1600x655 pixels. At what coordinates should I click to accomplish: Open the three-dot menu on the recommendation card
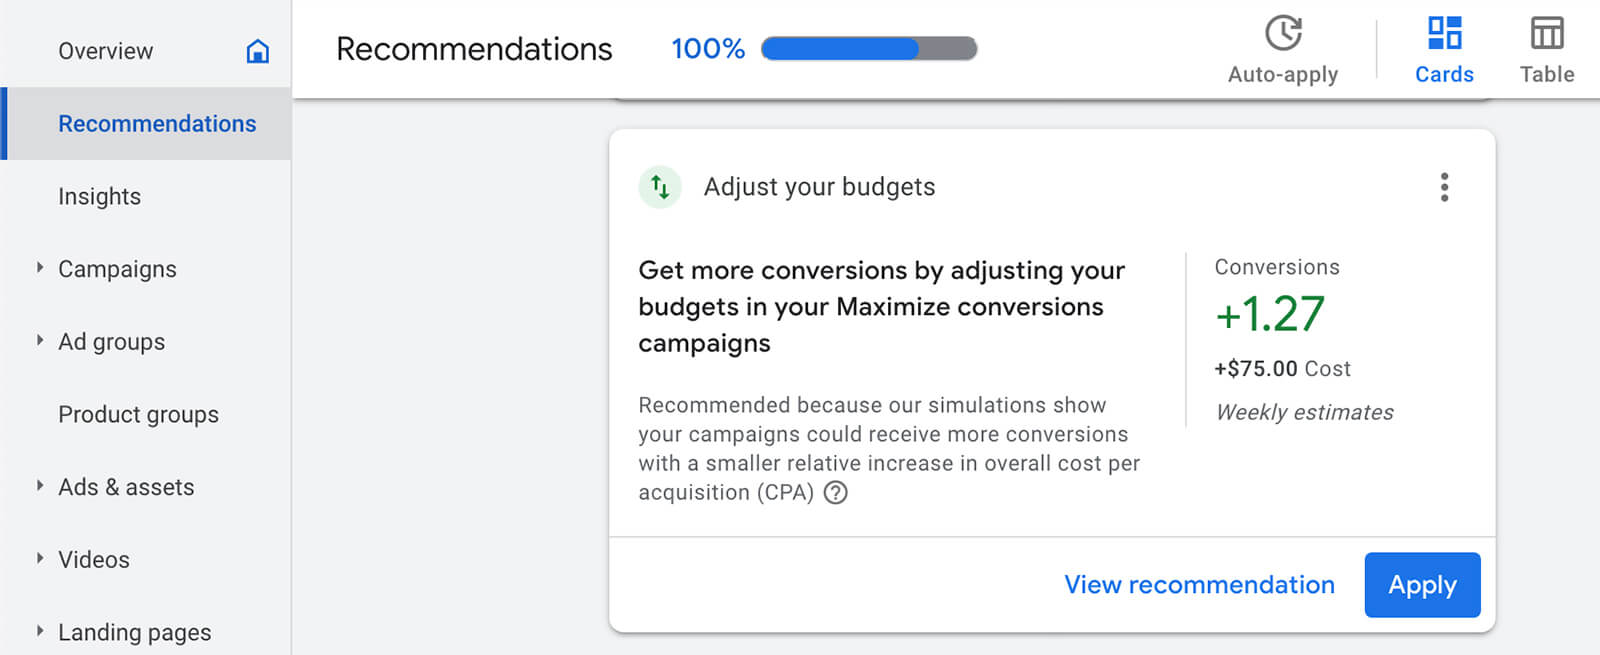(x=1444, y=187)
